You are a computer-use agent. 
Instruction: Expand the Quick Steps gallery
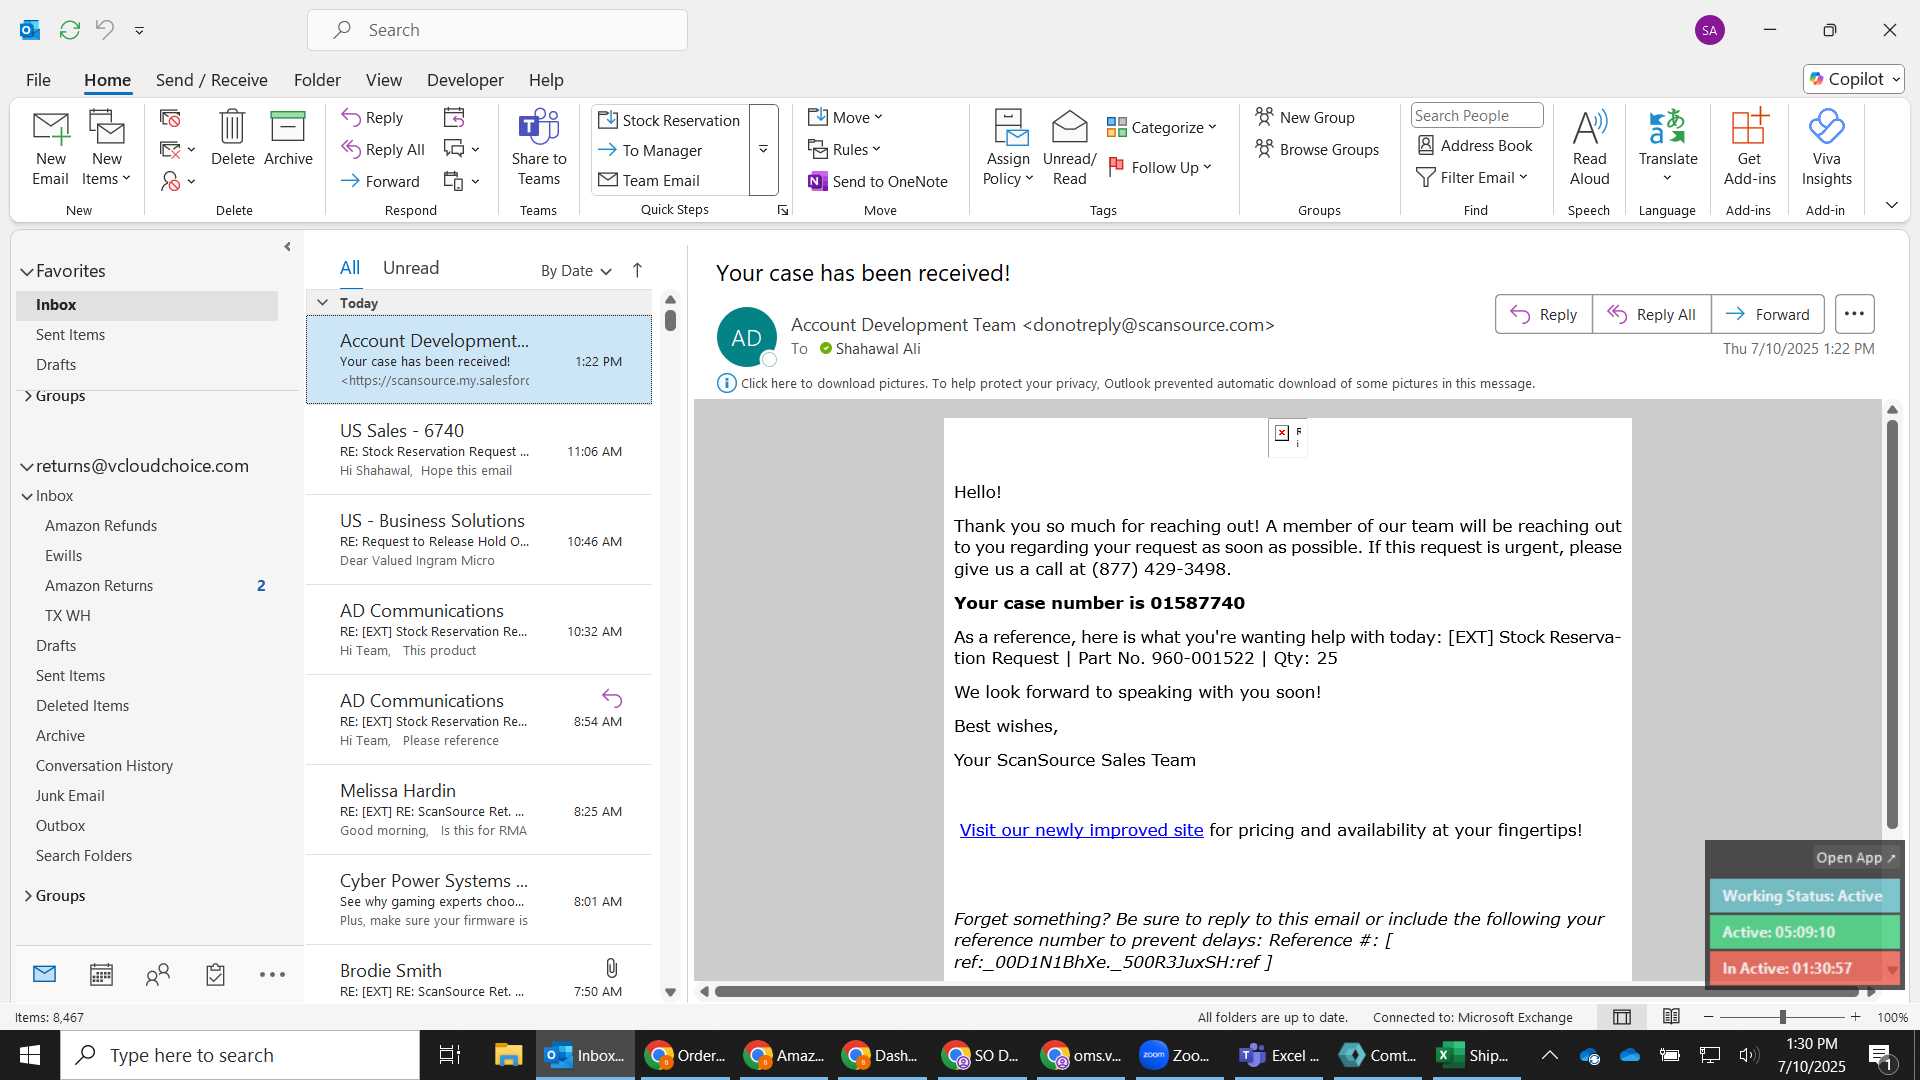pos(763,150)
